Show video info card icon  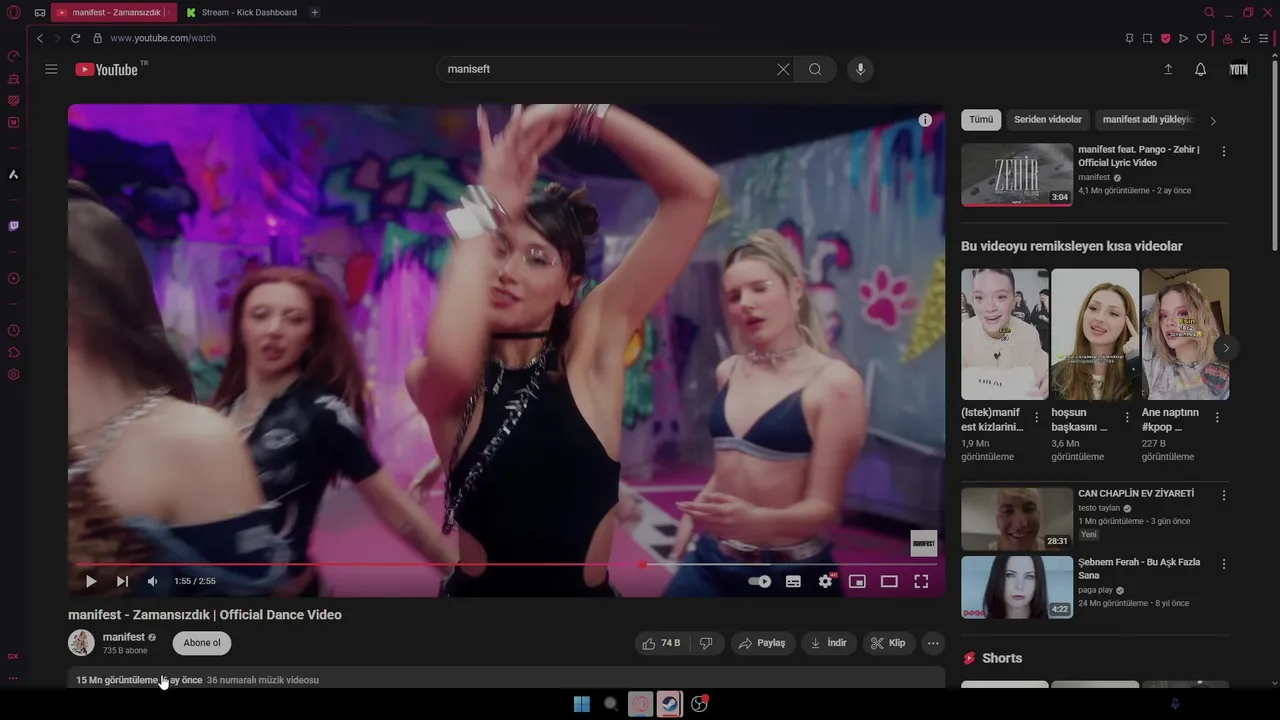[x=925, y=120]
